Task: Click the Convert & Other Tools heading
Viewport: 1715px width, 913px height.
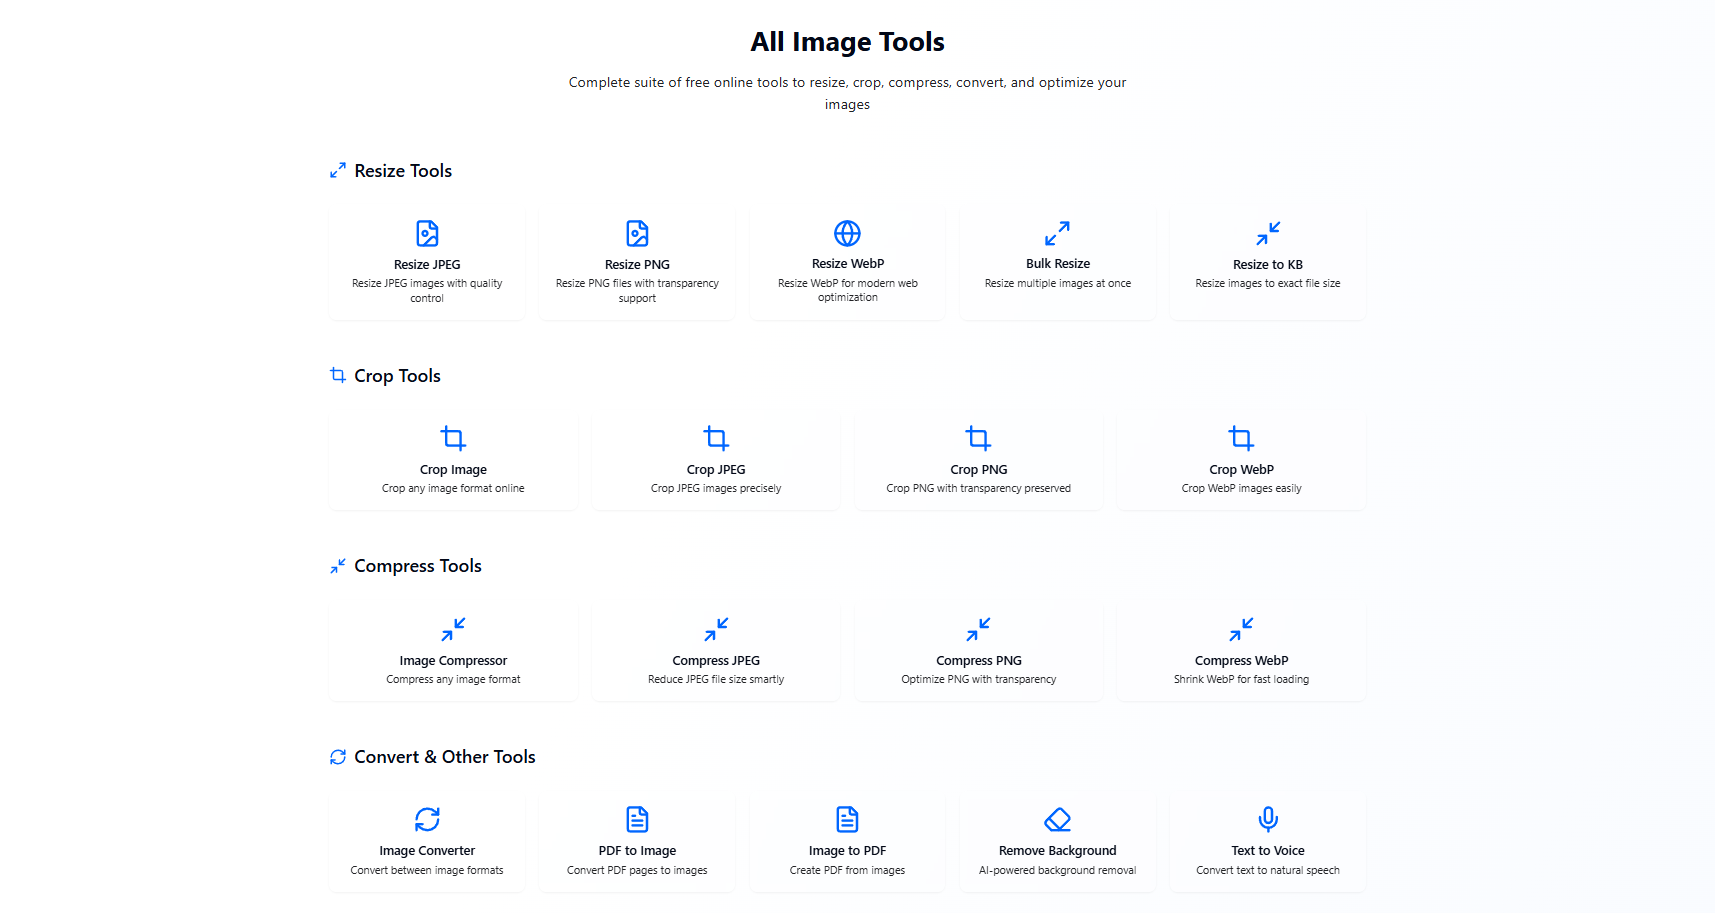Action: tap(444, 757)
